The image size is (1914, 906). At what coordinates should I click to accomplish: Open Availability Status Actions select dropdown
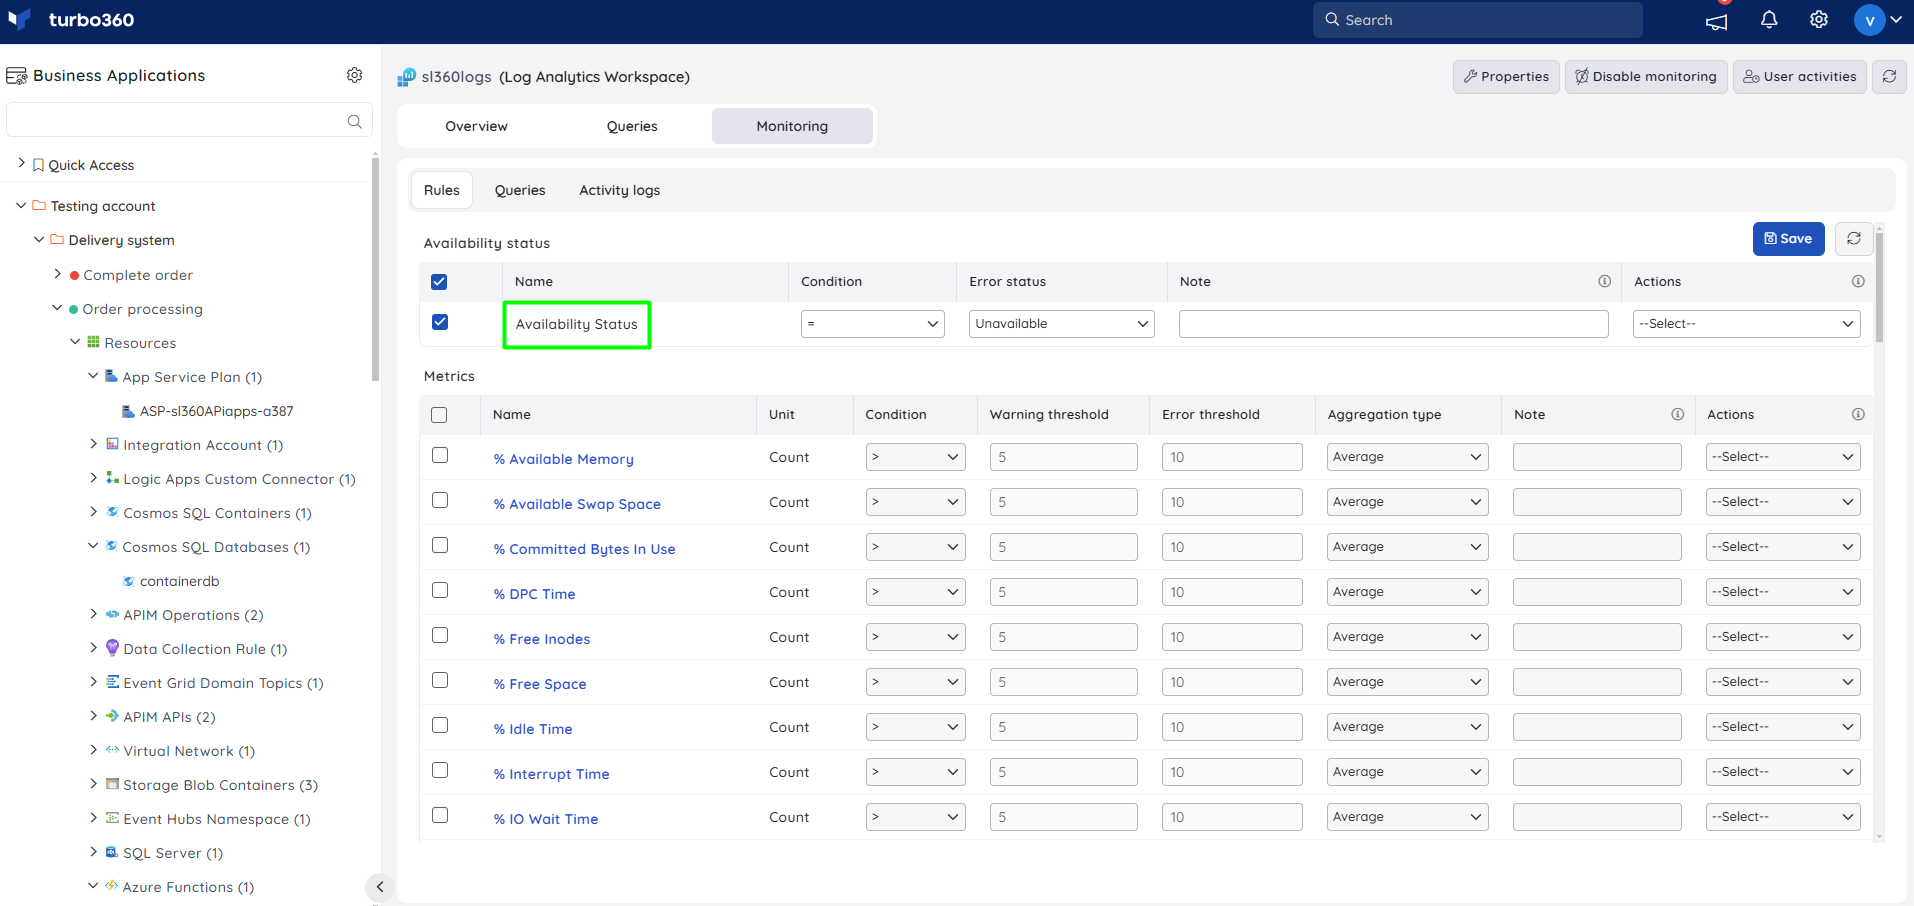(x=1746, y=324)
